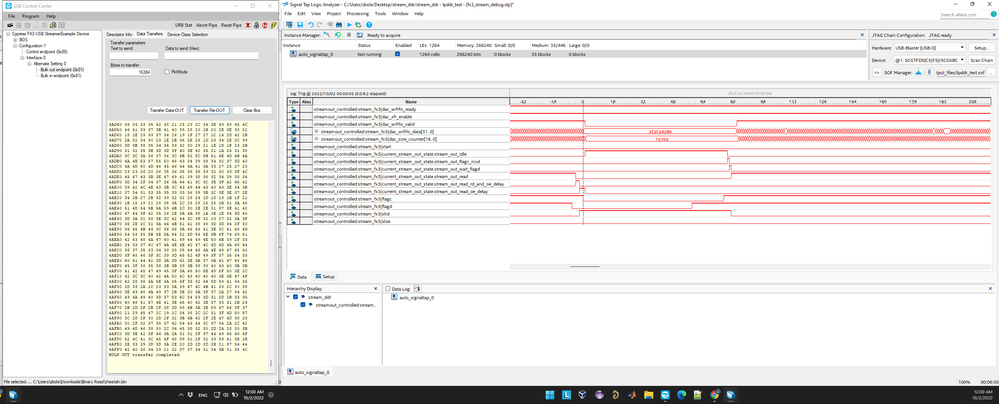
Task: Click the auto_signaltap_0 instance icon in Instance Manager
Action: point(293,54)
